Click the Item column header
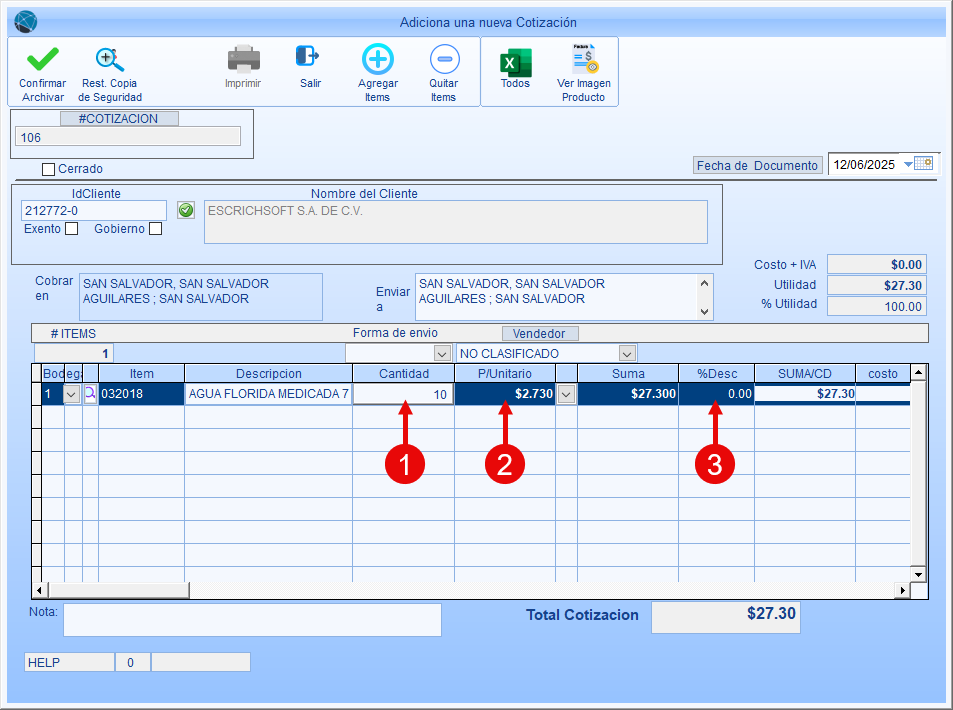Screen dimensions: 953x710 click(x=142, y=373)
